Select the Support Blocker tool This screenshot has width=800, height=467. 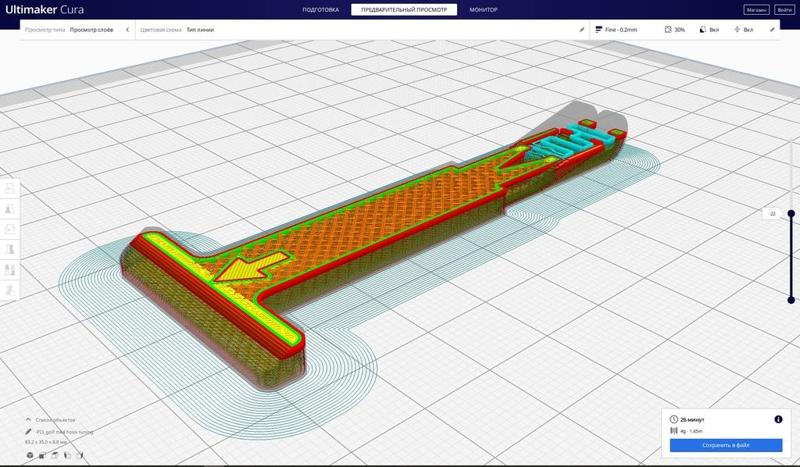click(x=10, y=290)
